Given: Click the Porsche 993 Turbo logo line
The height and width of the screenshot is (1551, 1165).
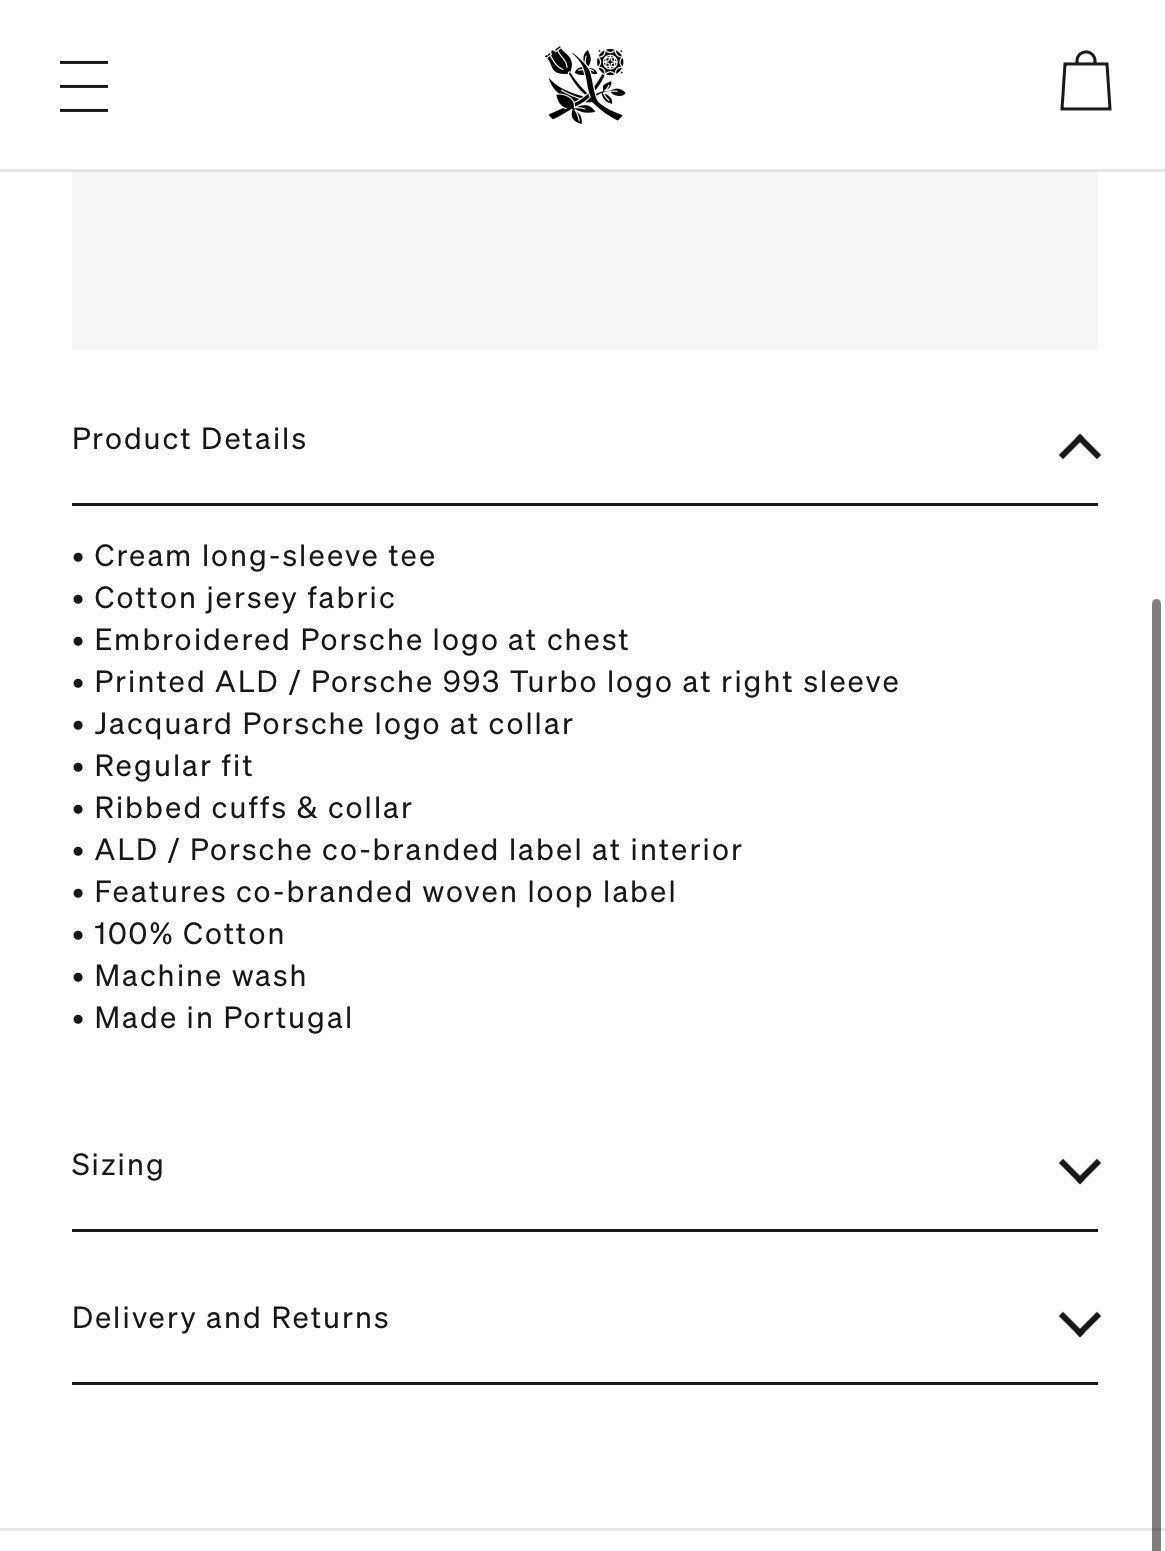Looking at the screenshot, I should click(x=486, y=682).
